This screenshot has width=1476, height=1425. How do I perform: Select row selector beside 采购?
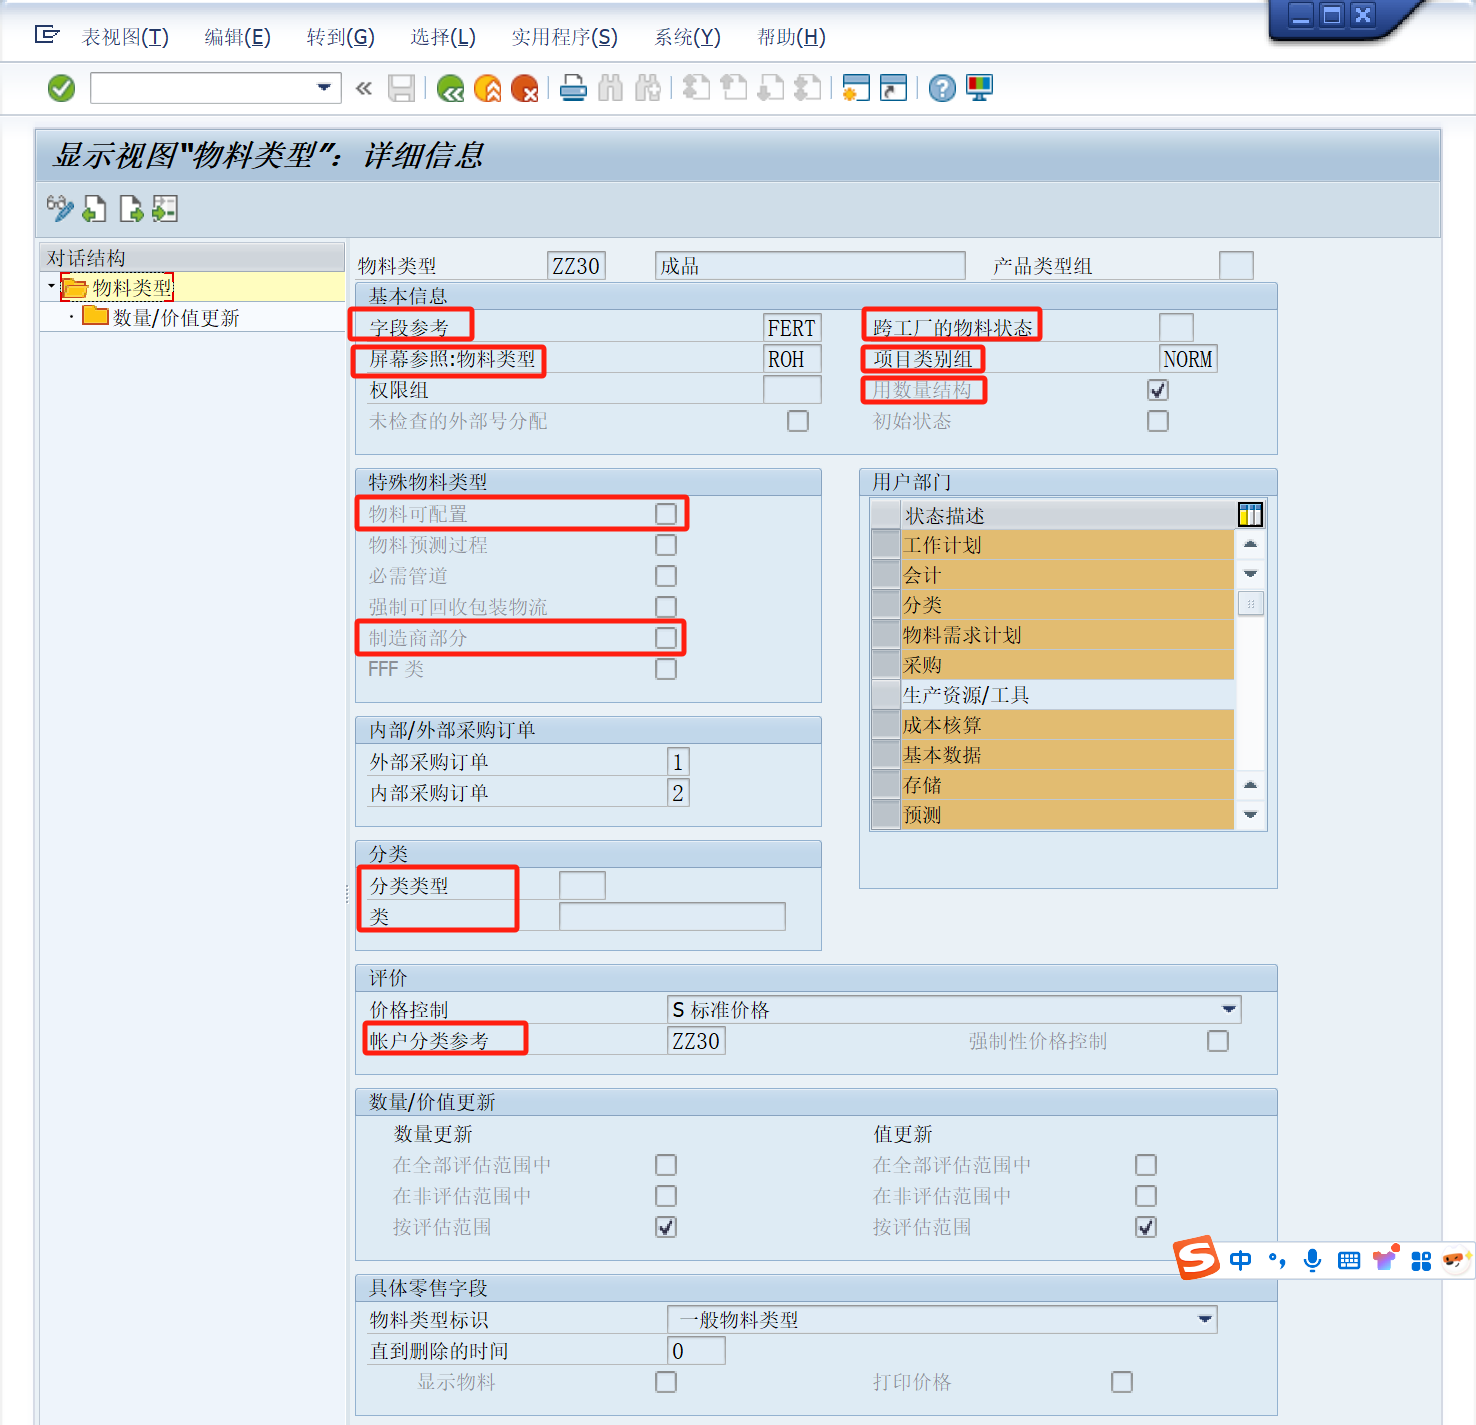tap(885, 665)
